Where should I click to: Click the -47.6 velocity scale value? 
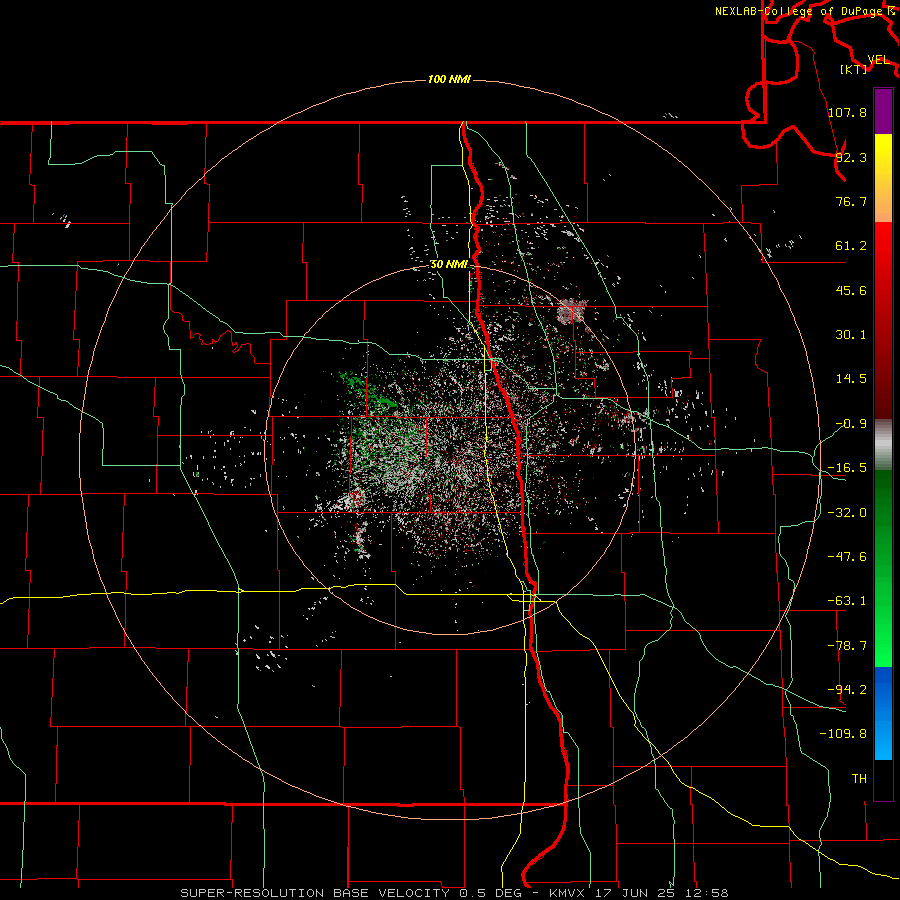[847, 557]
